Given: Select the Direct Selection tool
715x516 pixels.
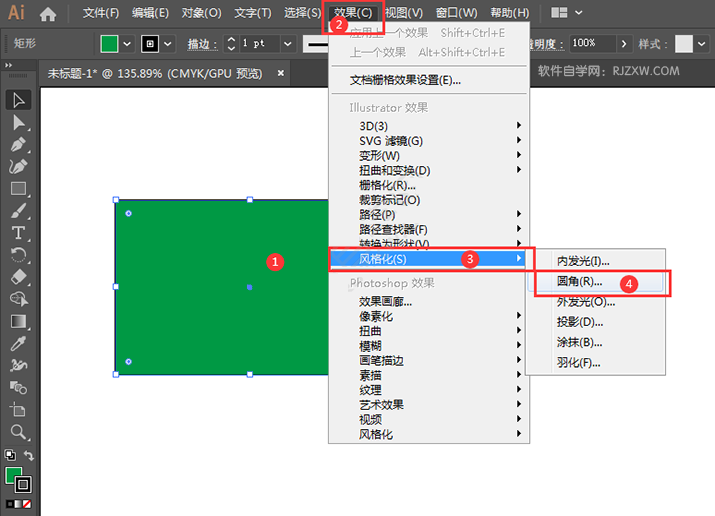Looking at the screenshot, I should point(18,123).
